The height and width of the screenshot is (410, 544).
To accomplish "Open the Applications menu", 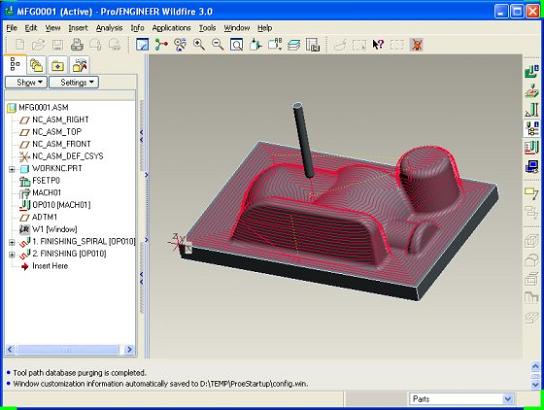I will point(171,28).
